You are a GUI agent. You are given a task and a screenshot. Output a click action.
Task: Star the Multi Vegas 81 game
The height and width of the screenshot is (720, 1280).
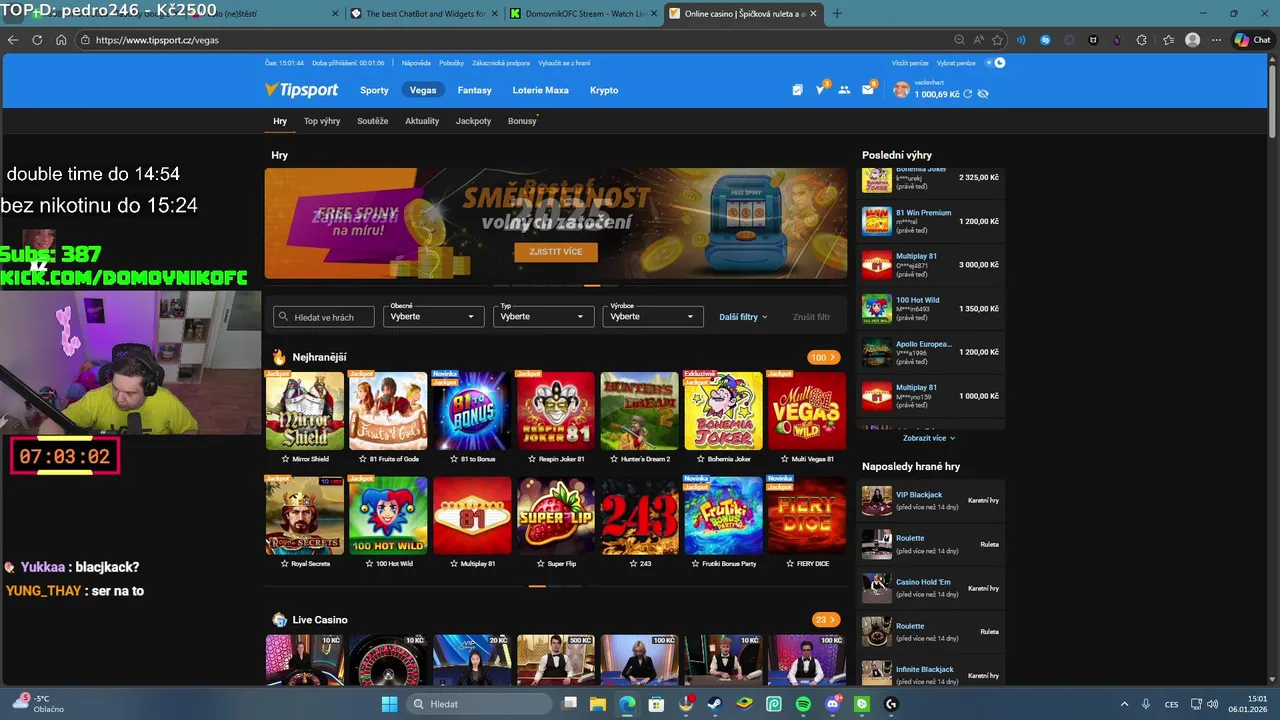pos(784,459)
